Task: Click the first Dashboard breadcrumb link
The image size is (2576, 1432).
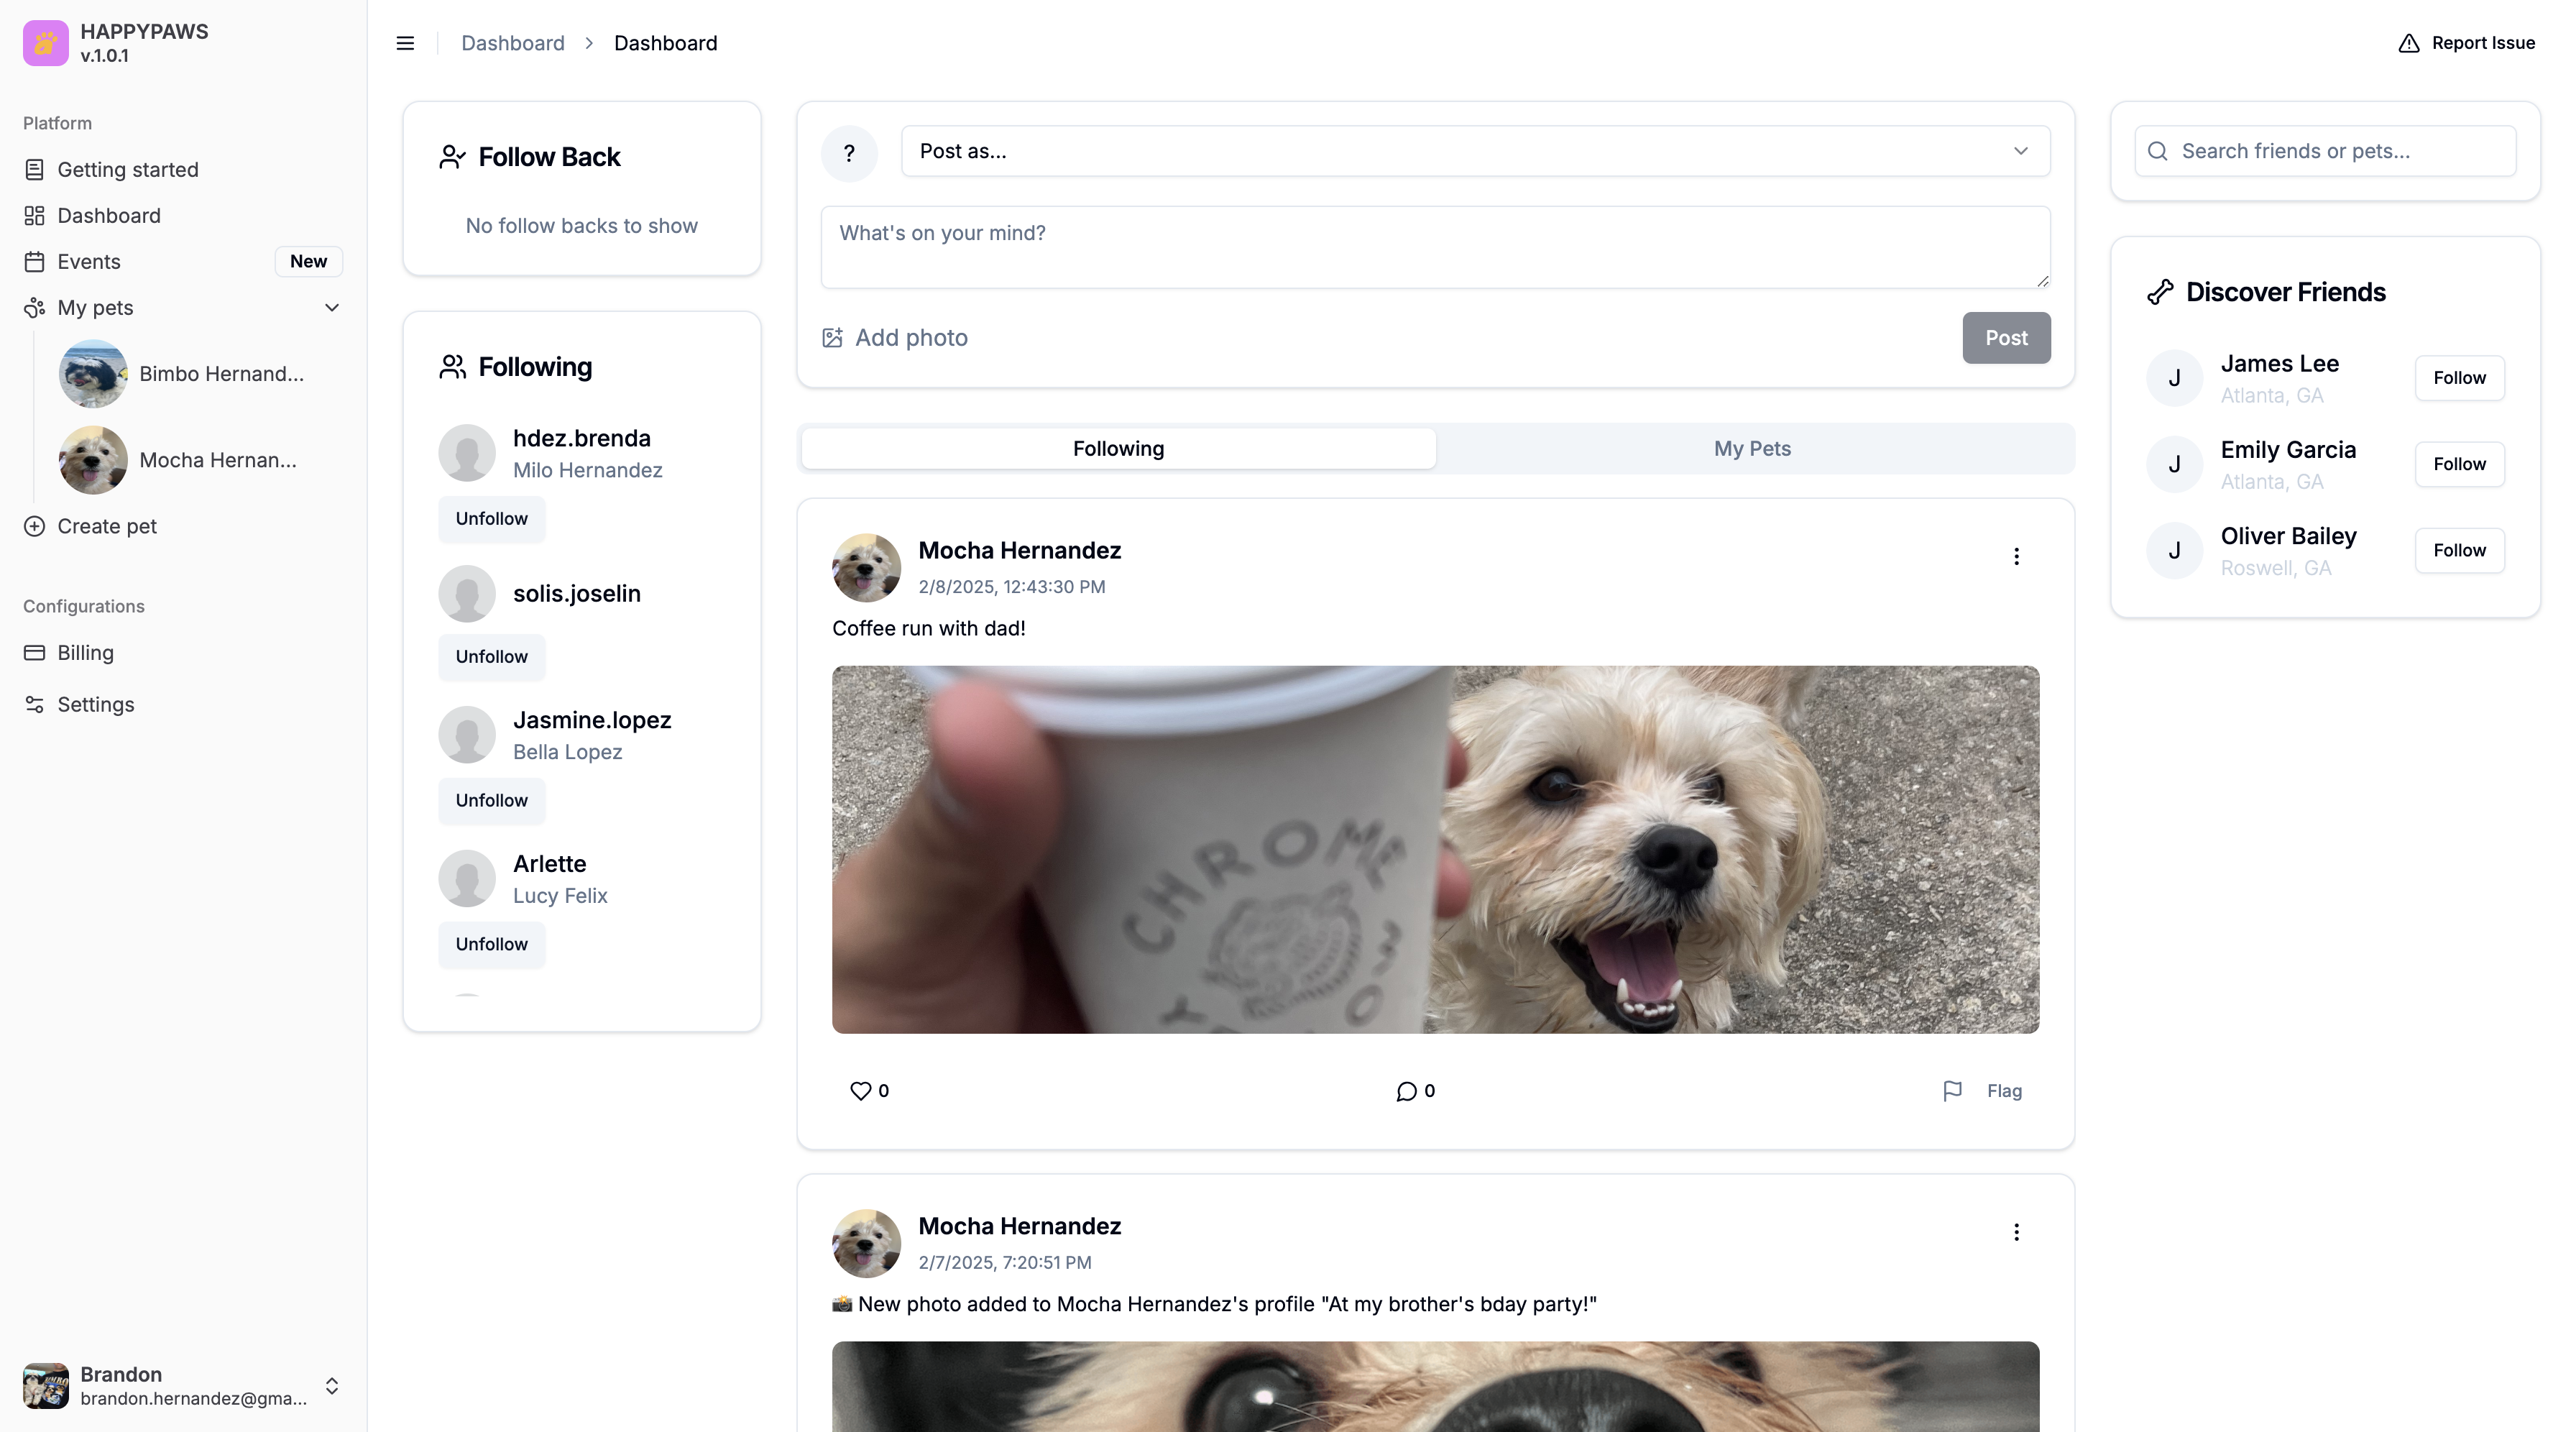Action: [x=512, y=43]
